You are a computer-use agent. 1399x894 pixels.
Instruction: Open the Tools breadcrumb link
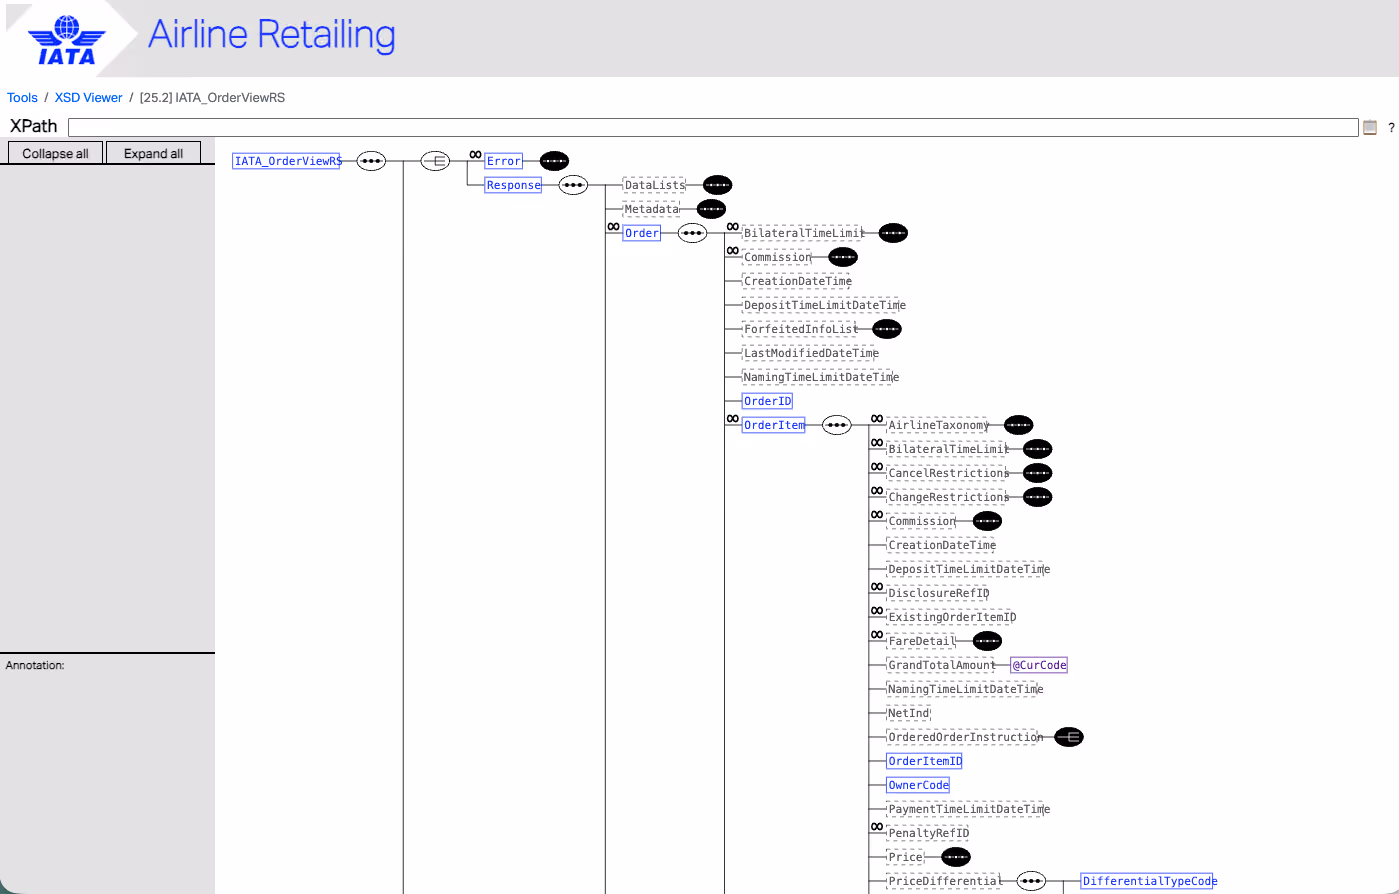click(x=22, y=98)
